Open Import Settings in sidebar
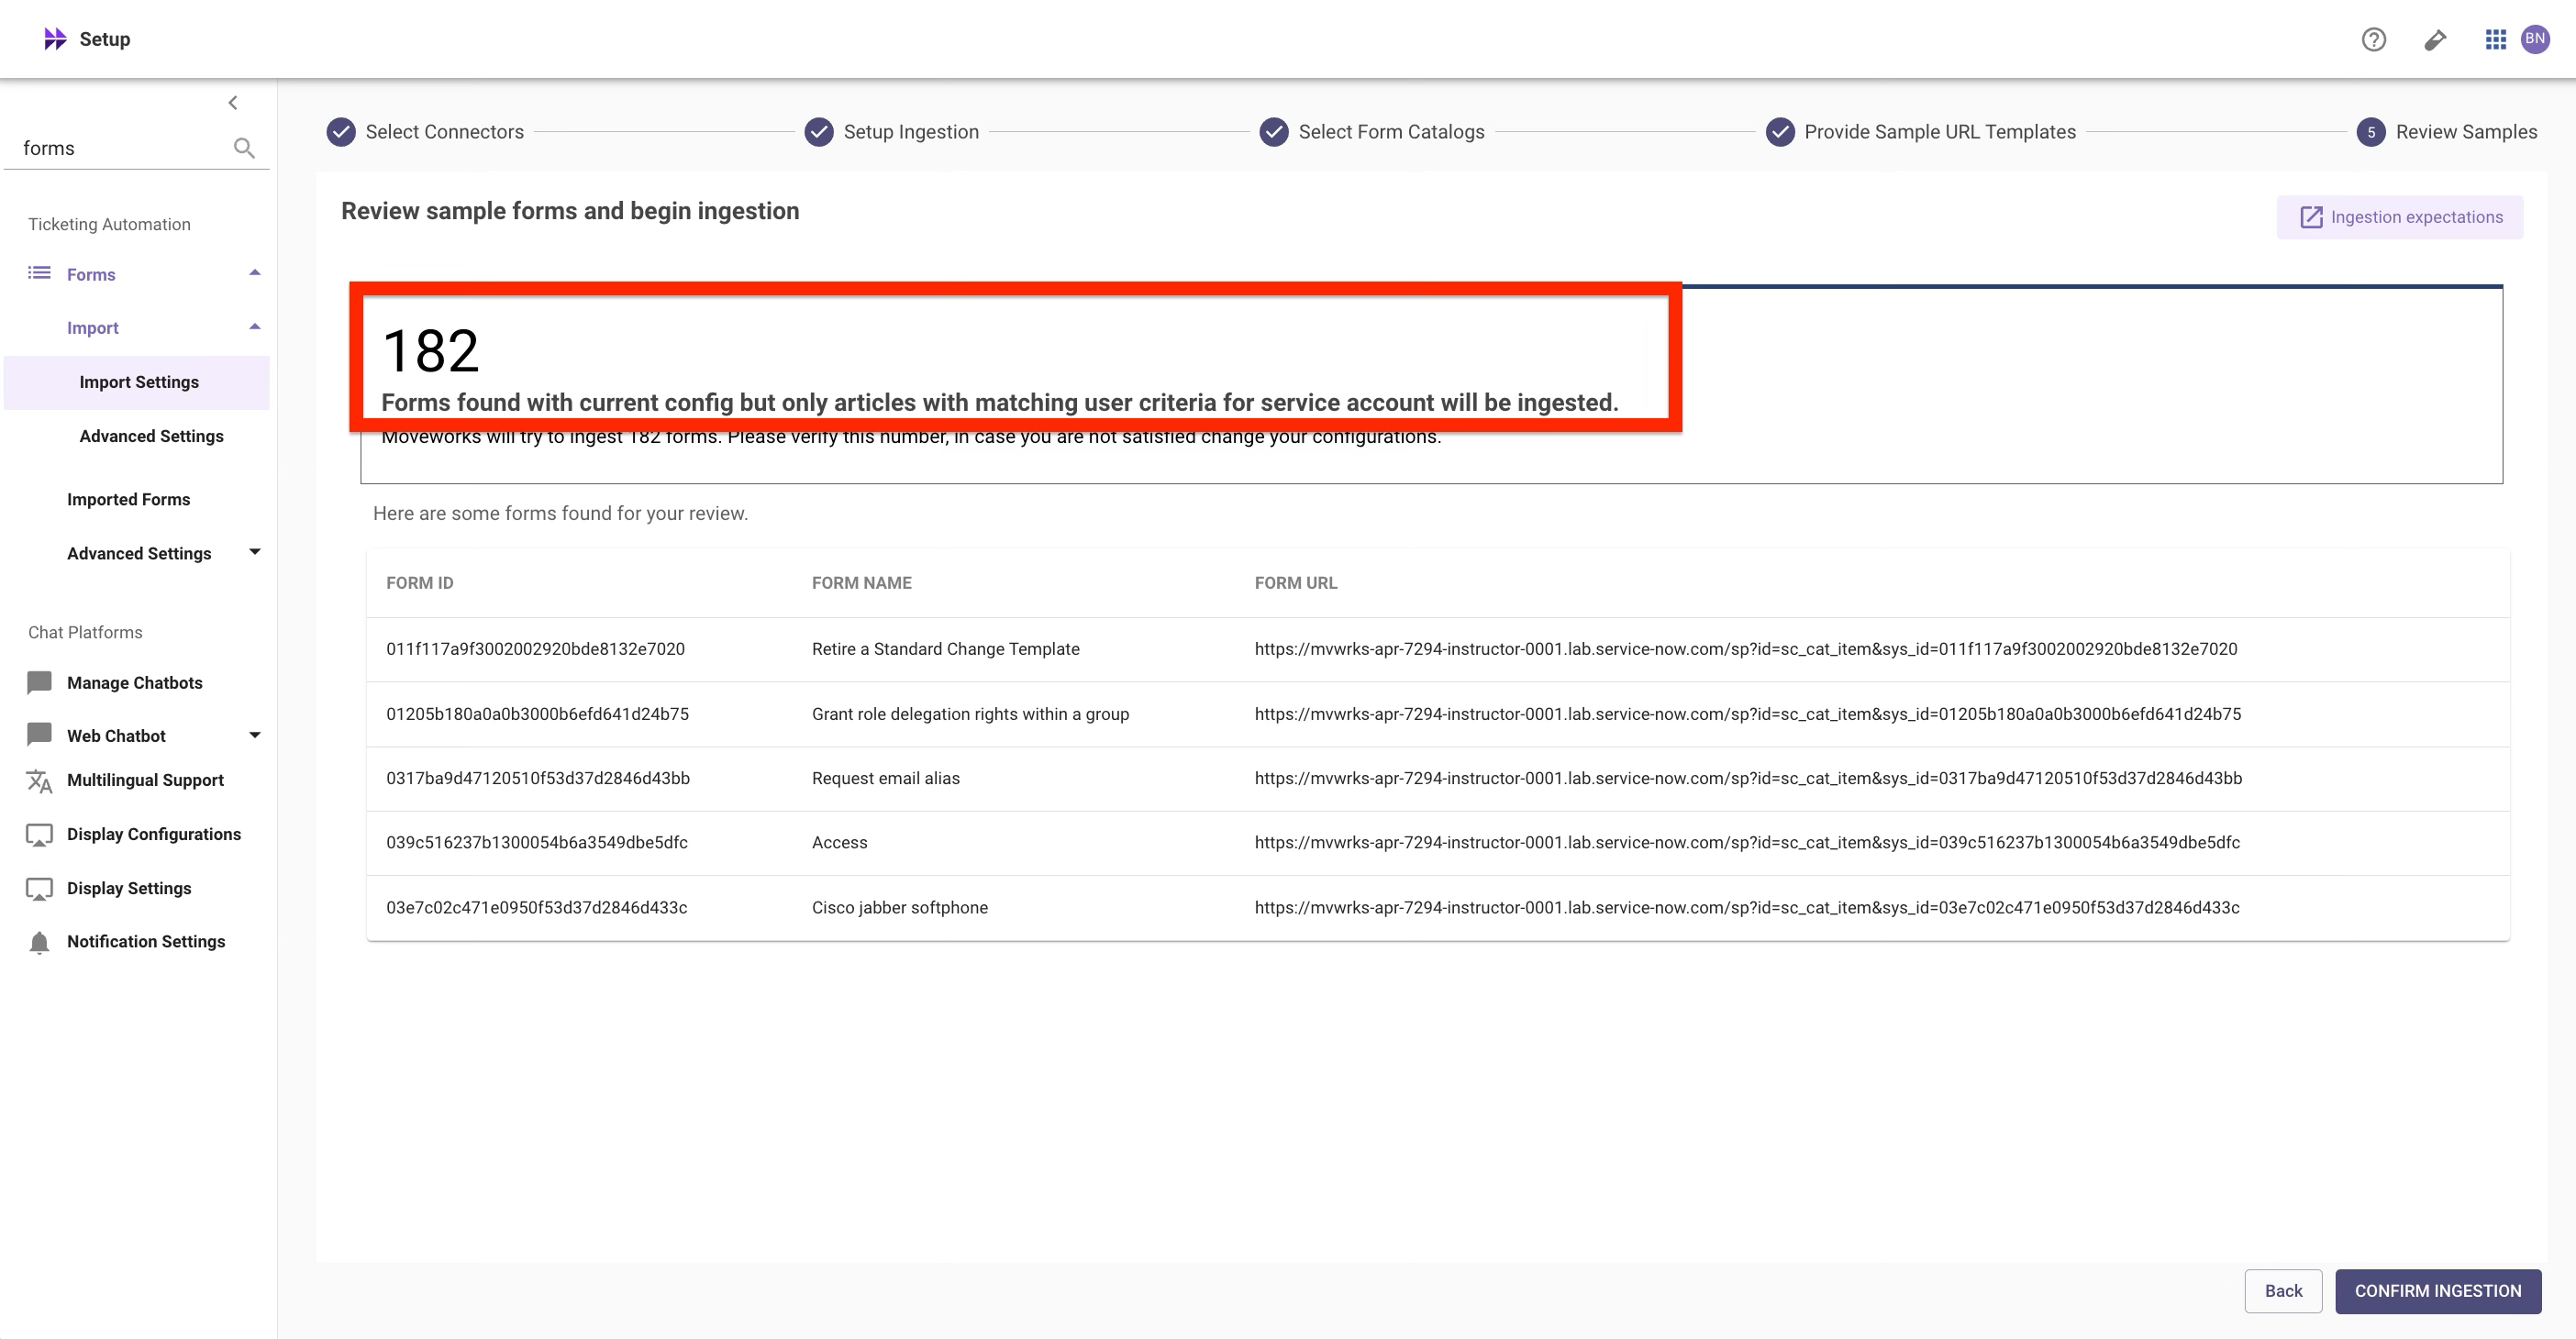The width and height of the screenshot is (2576, 1339). [x=137, y=382]
